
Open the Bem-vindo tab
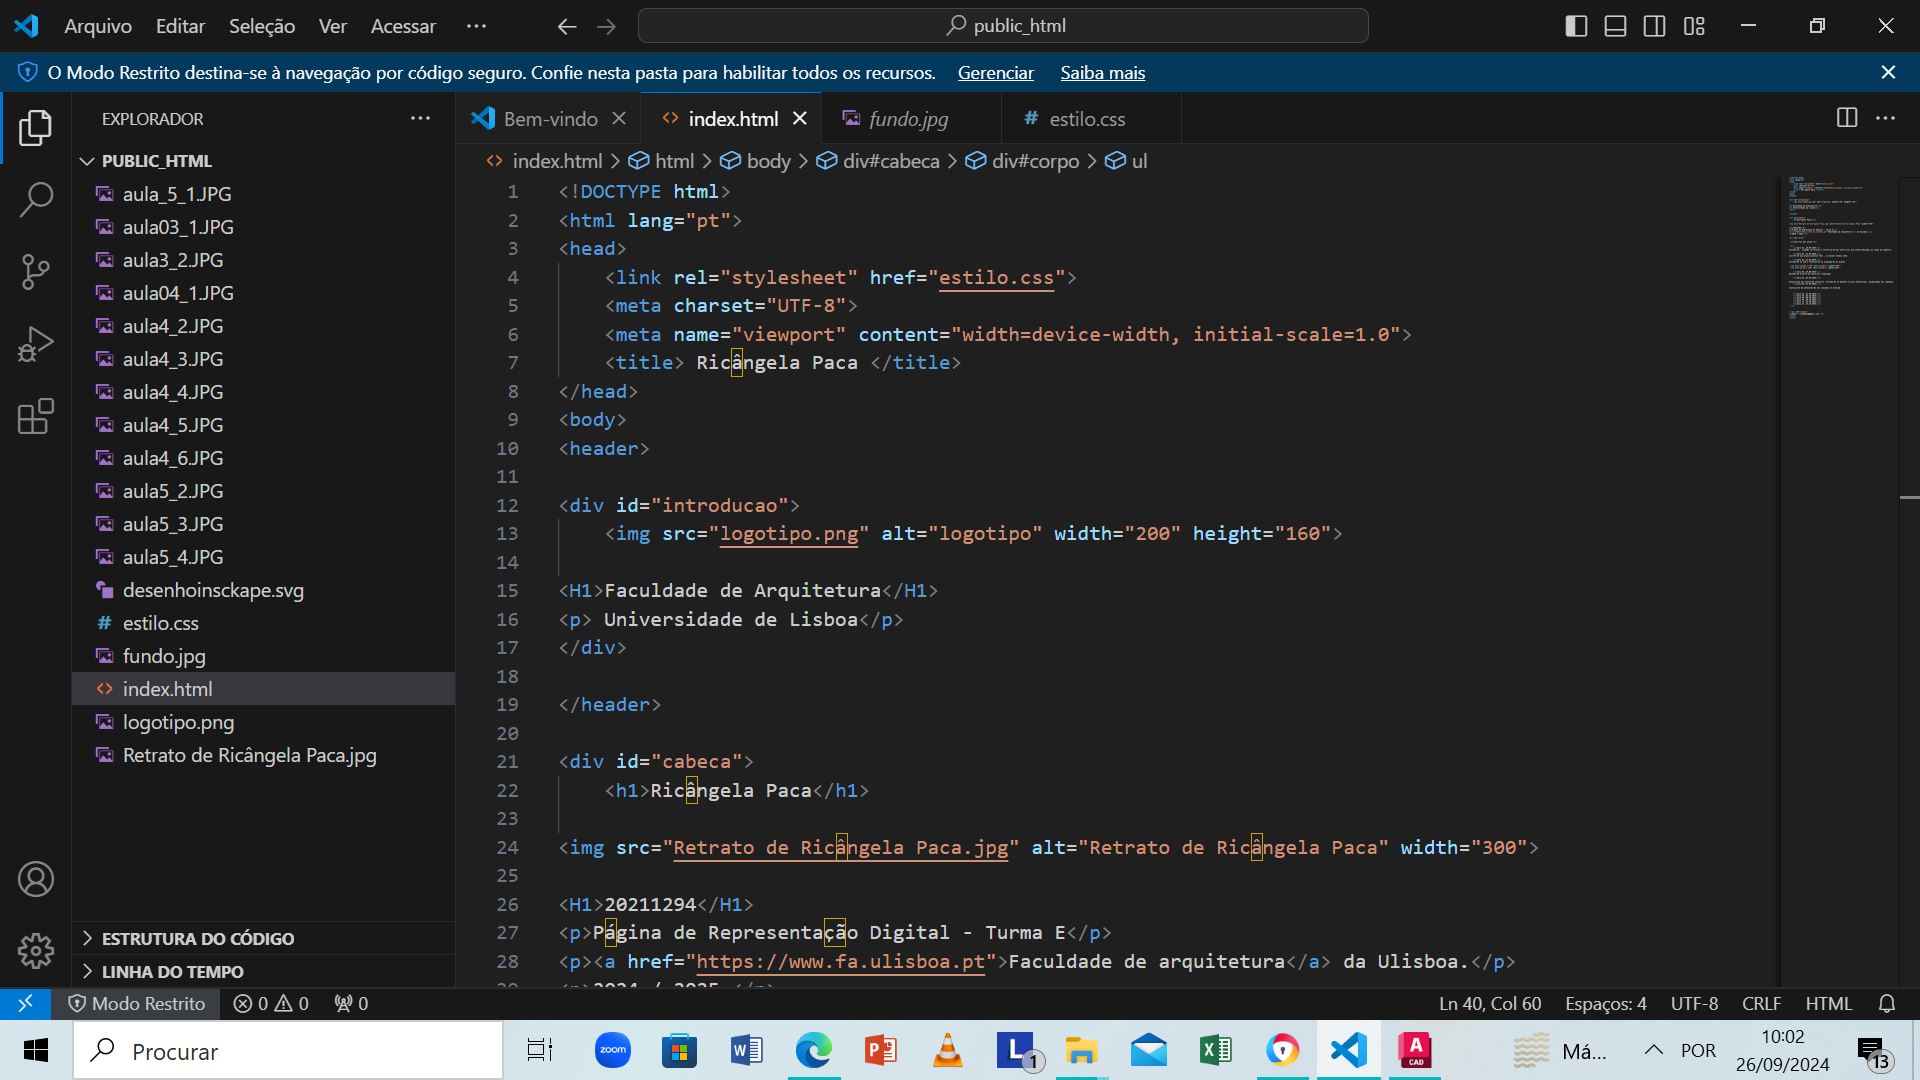(x=550, y=119)
